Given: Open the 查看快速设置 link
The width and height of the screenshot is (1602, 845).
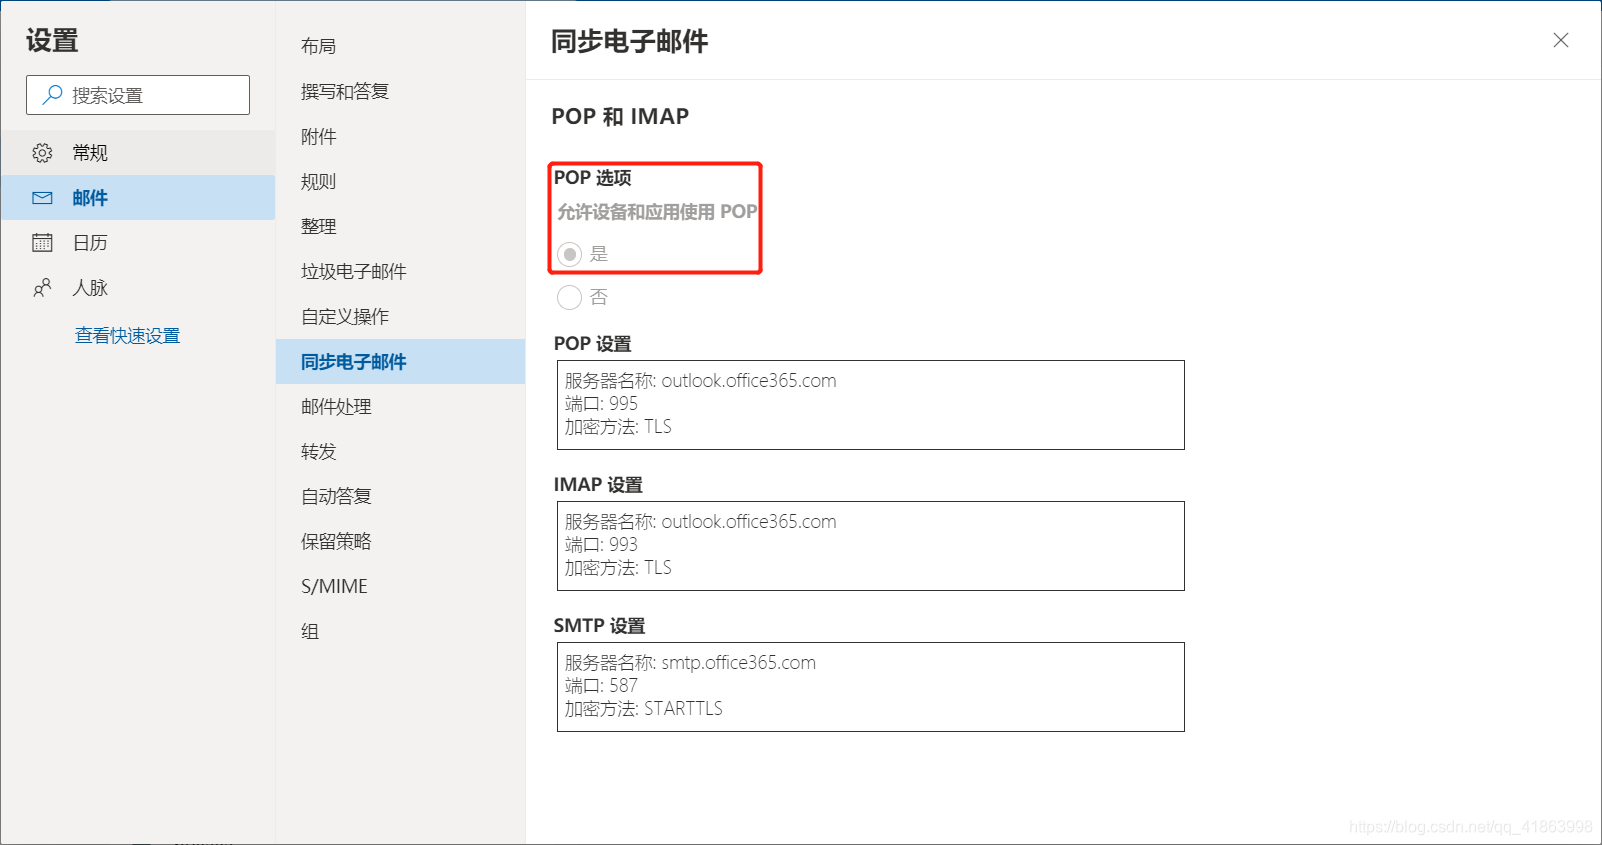Looking at the screenshot, I should coord(127,336).
